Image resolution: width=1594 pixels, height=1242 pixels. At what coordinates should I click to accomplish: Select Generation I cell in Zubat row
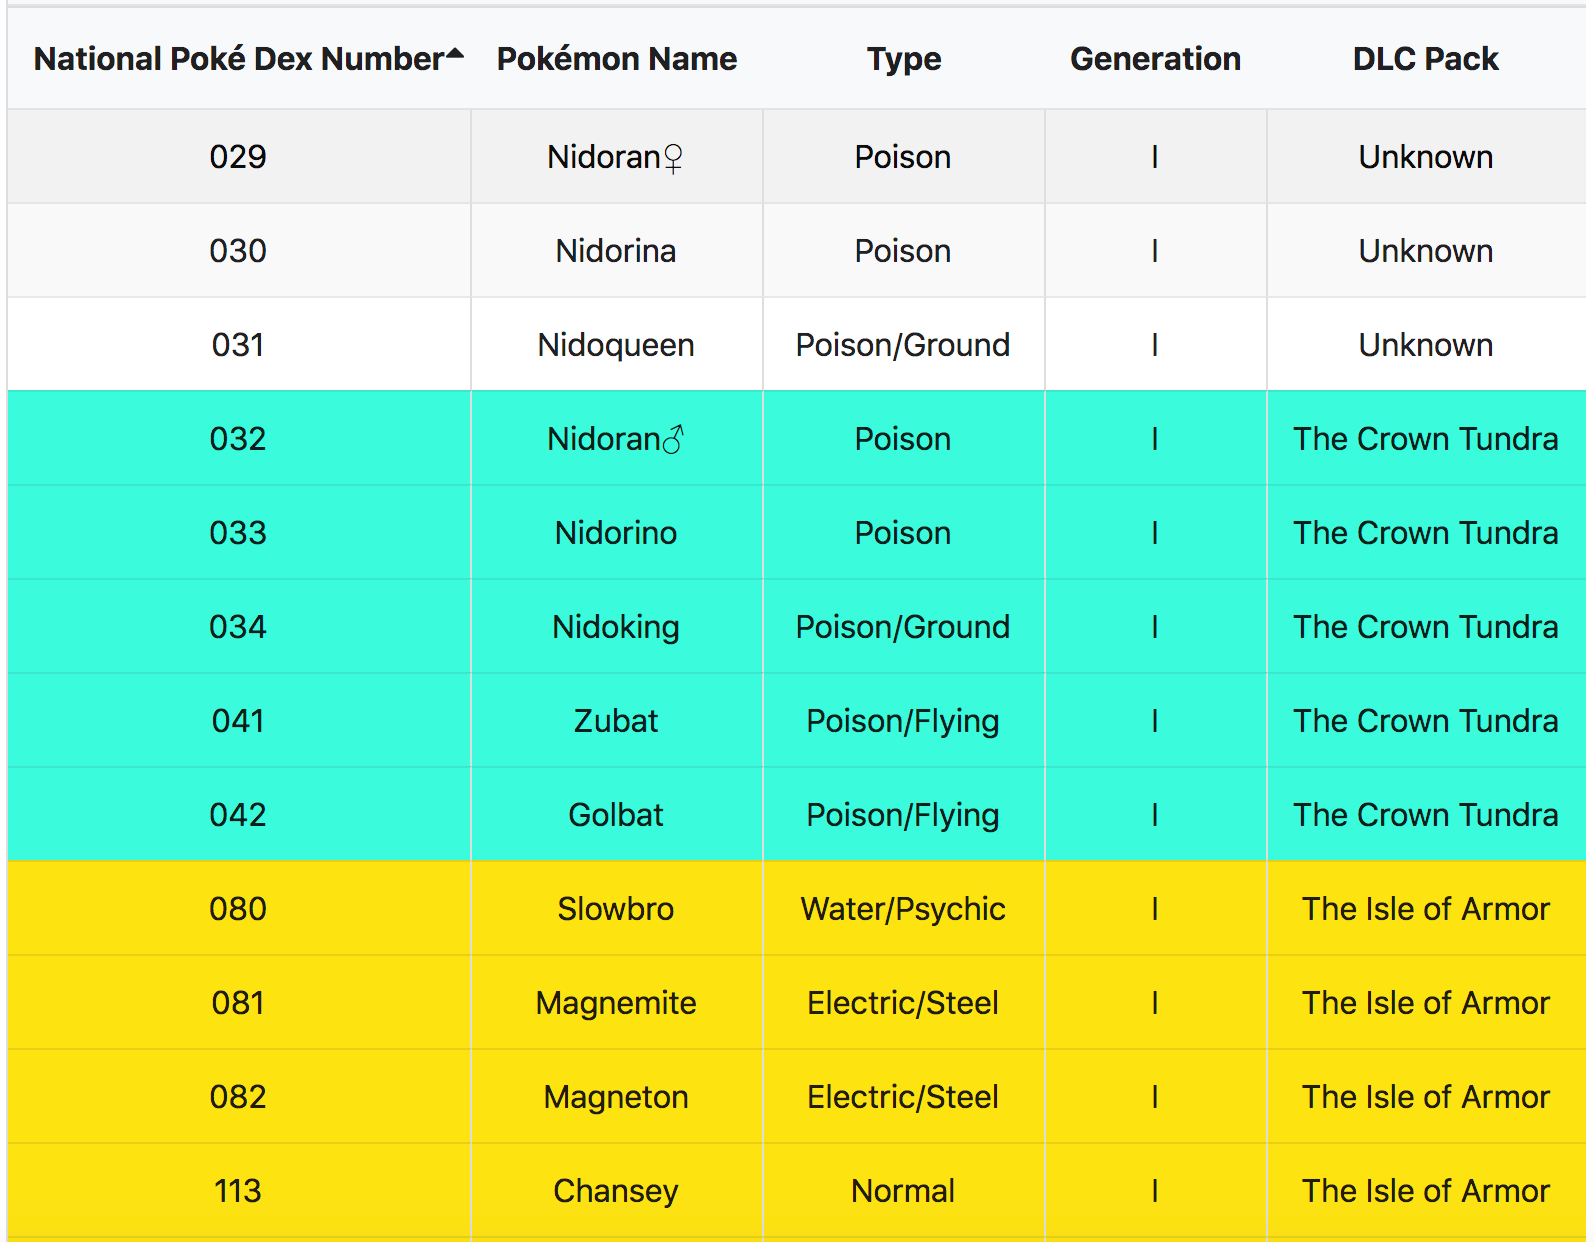1155,721
